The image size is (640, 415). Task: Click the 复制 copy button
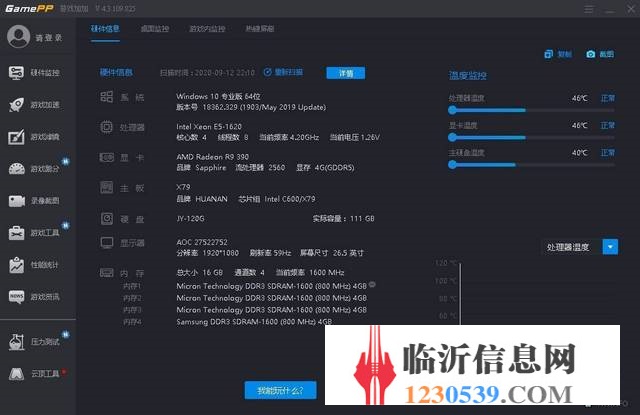tap(558, 54)
